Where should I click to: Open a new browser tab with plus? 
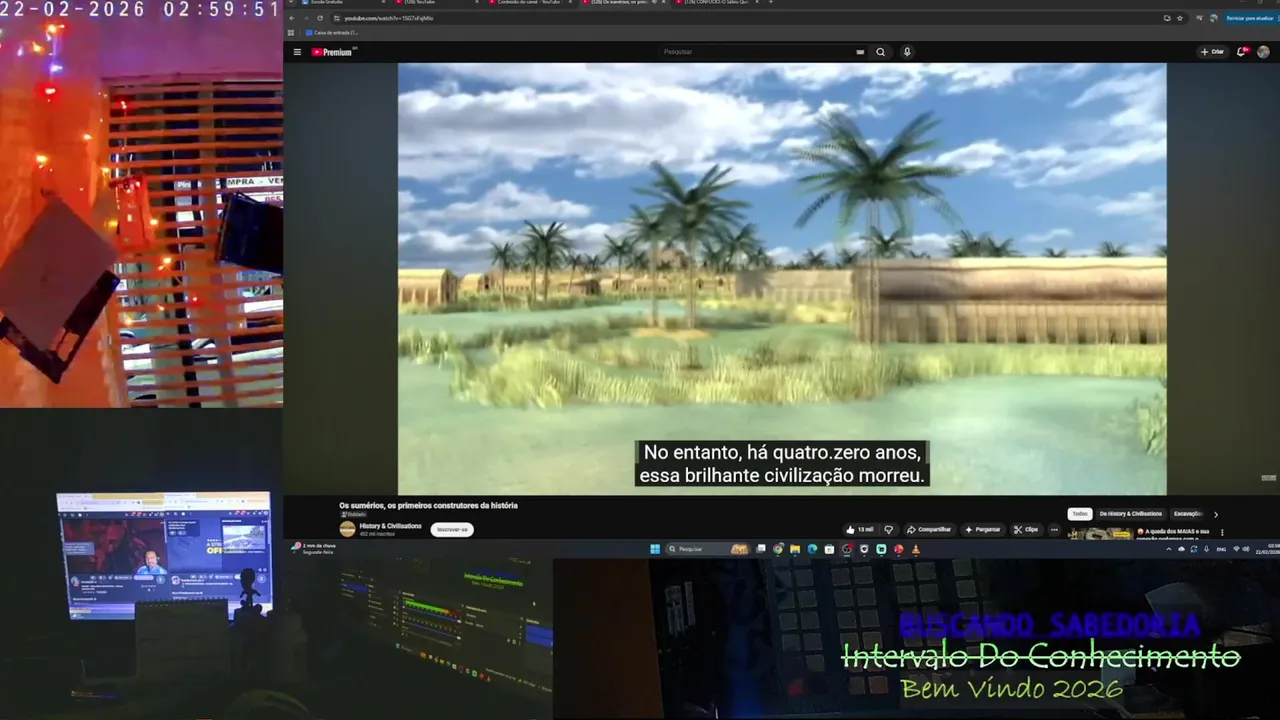click(771, 3)
